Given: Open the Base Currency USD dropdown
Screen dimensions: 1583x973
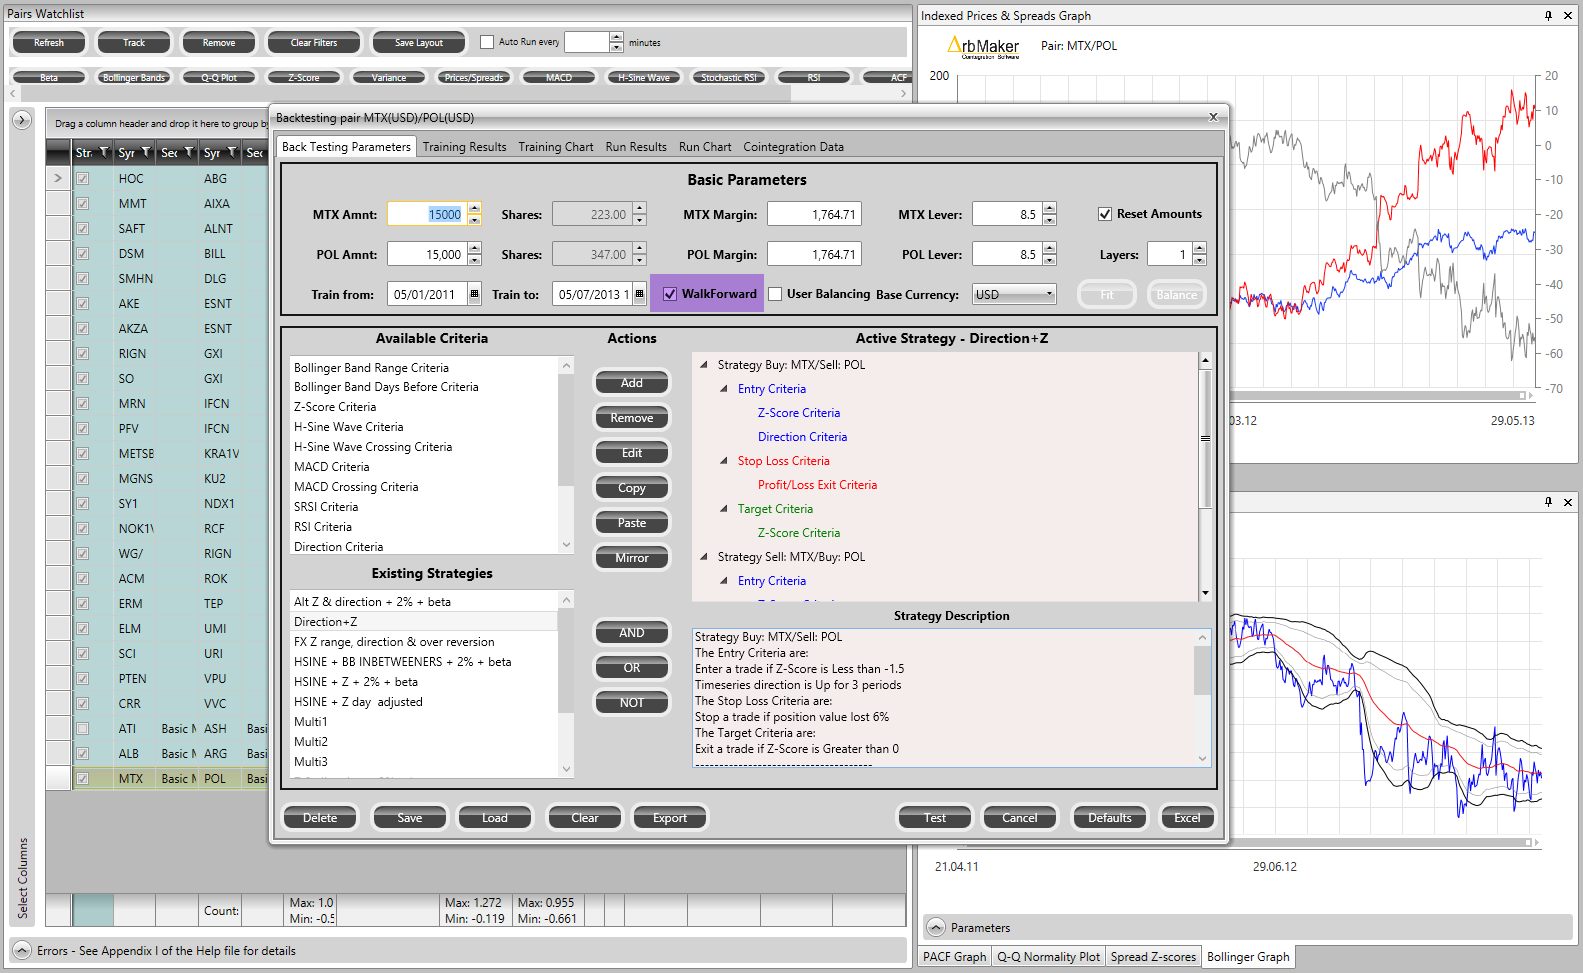Looking at the screenshot, I should point(1015,294).
